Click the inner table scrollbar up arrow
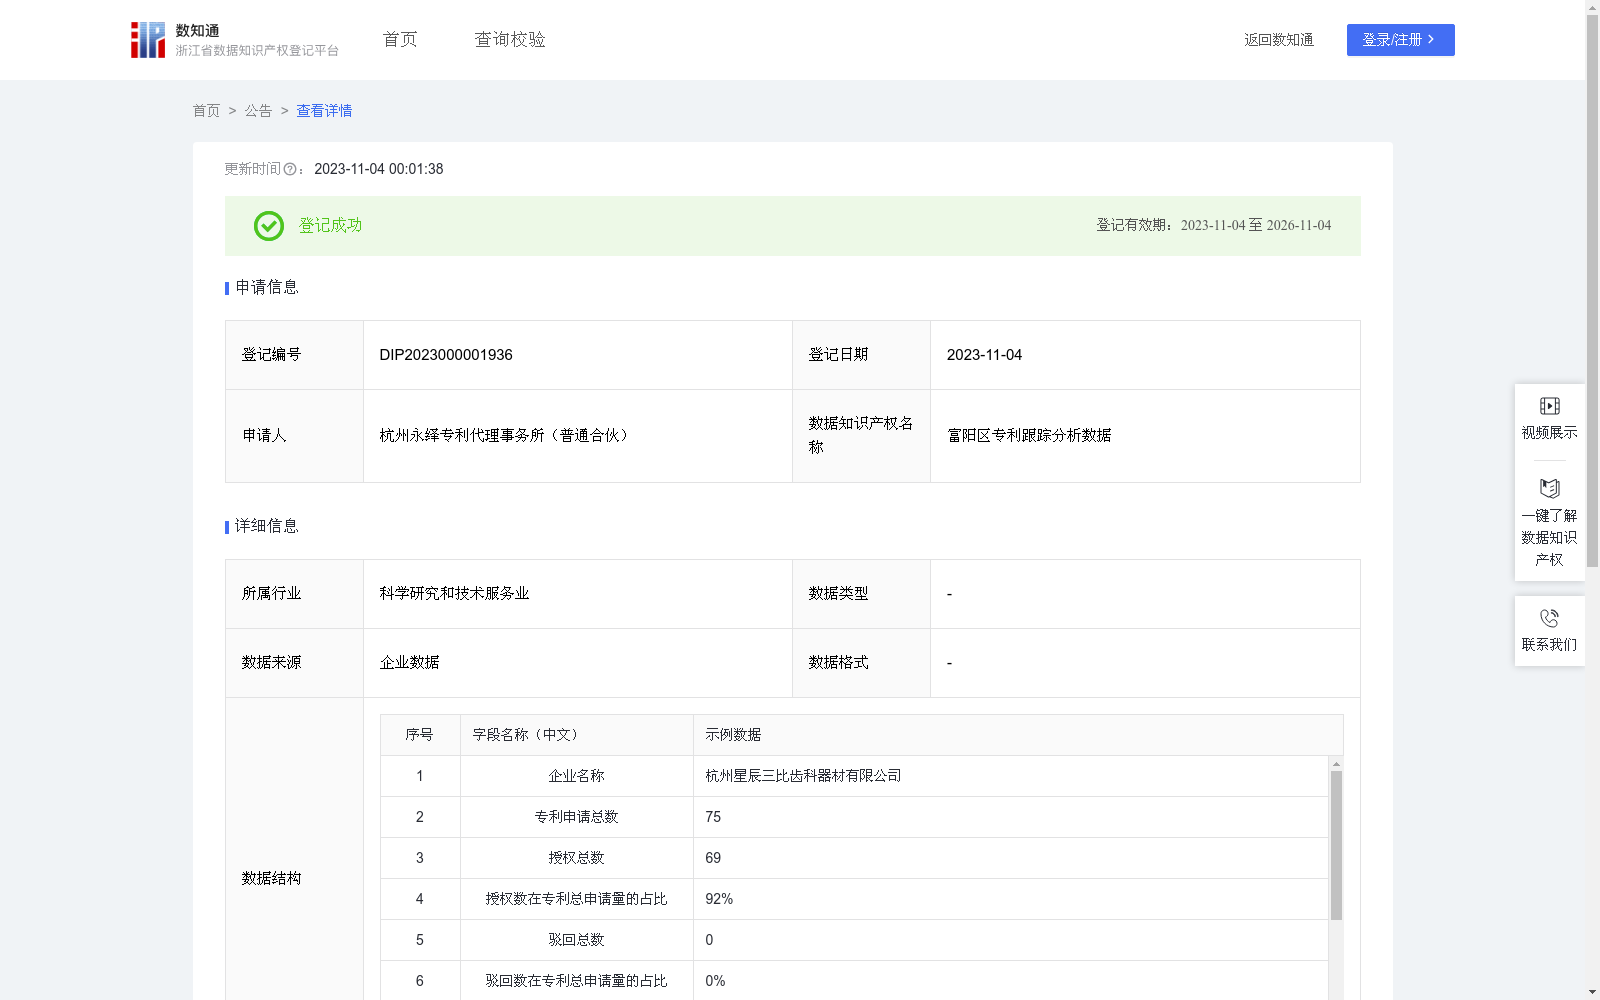Image resolution: width=1600 pixels, height=1000 pixels. coord(1336,764)
